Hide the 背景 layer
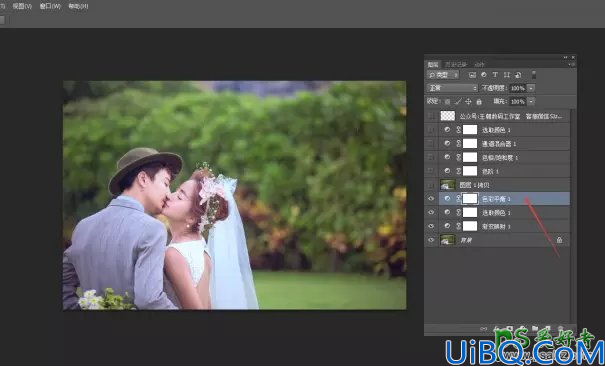The width and height of the screenshot is (605, 367). [431, 240]
